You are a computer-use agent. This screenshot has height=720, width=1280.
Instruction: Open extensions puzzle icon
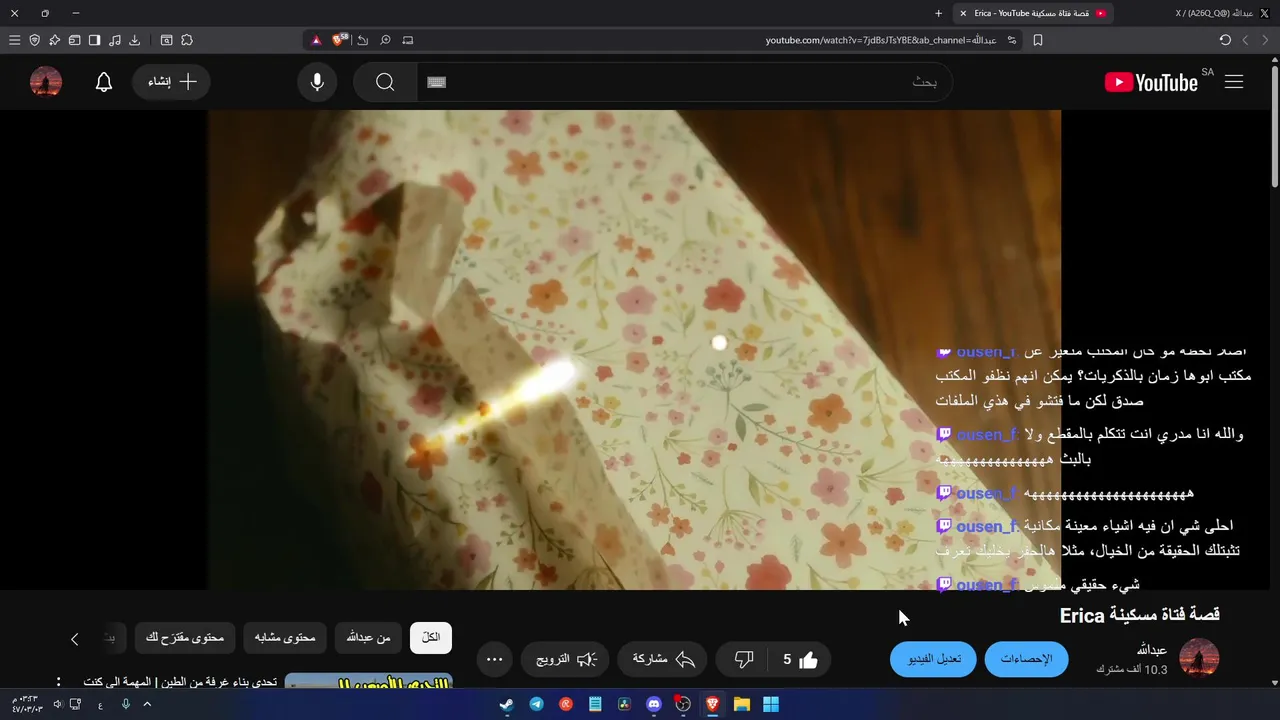187,40
